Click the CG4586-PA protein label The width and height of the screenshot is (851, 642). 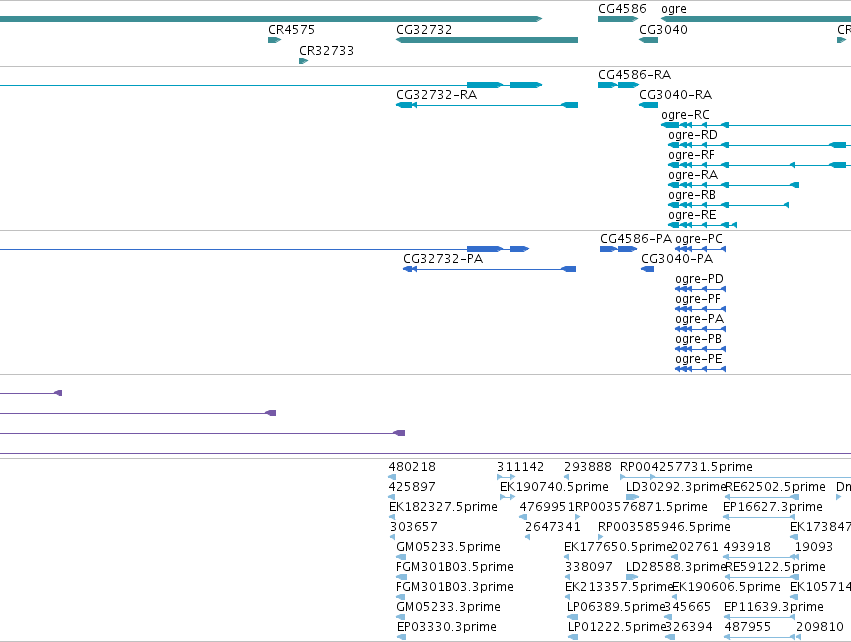636,239
